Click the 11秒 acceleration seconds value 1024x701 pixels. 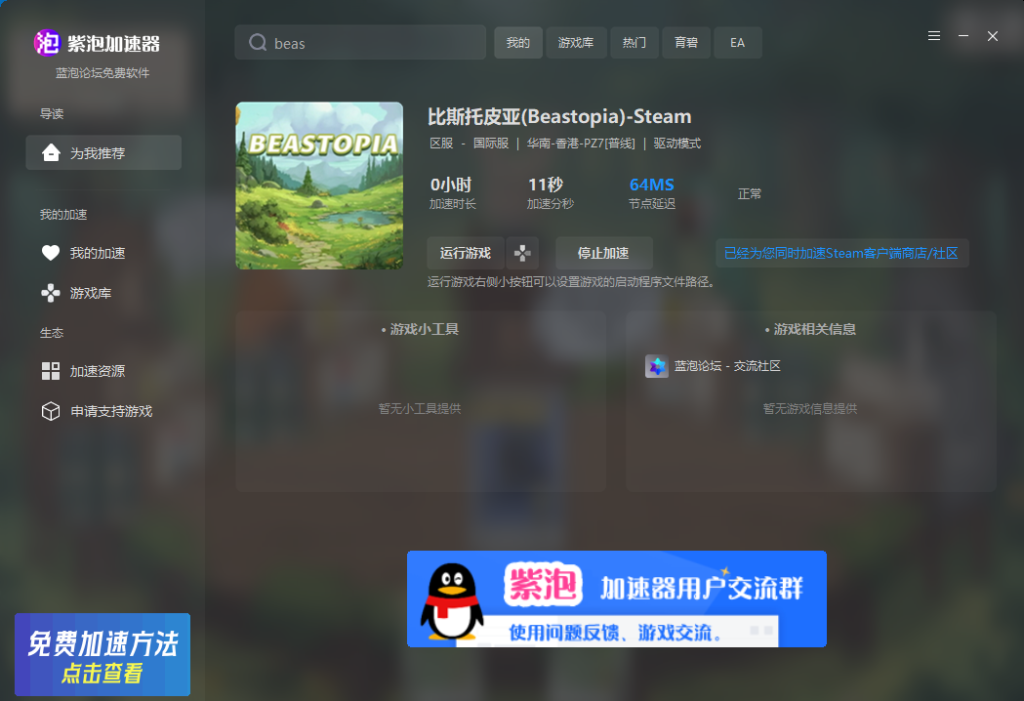pos(545,185)
